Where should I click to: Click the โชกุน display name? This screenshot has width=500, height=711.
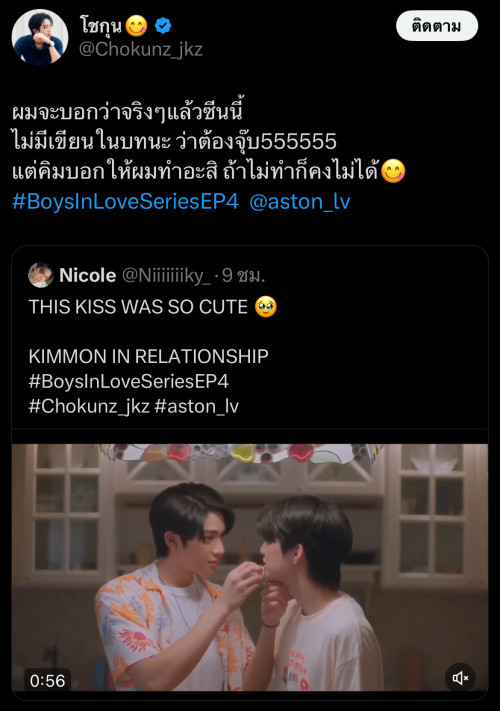pyautogui.click(x=101, y=25)
